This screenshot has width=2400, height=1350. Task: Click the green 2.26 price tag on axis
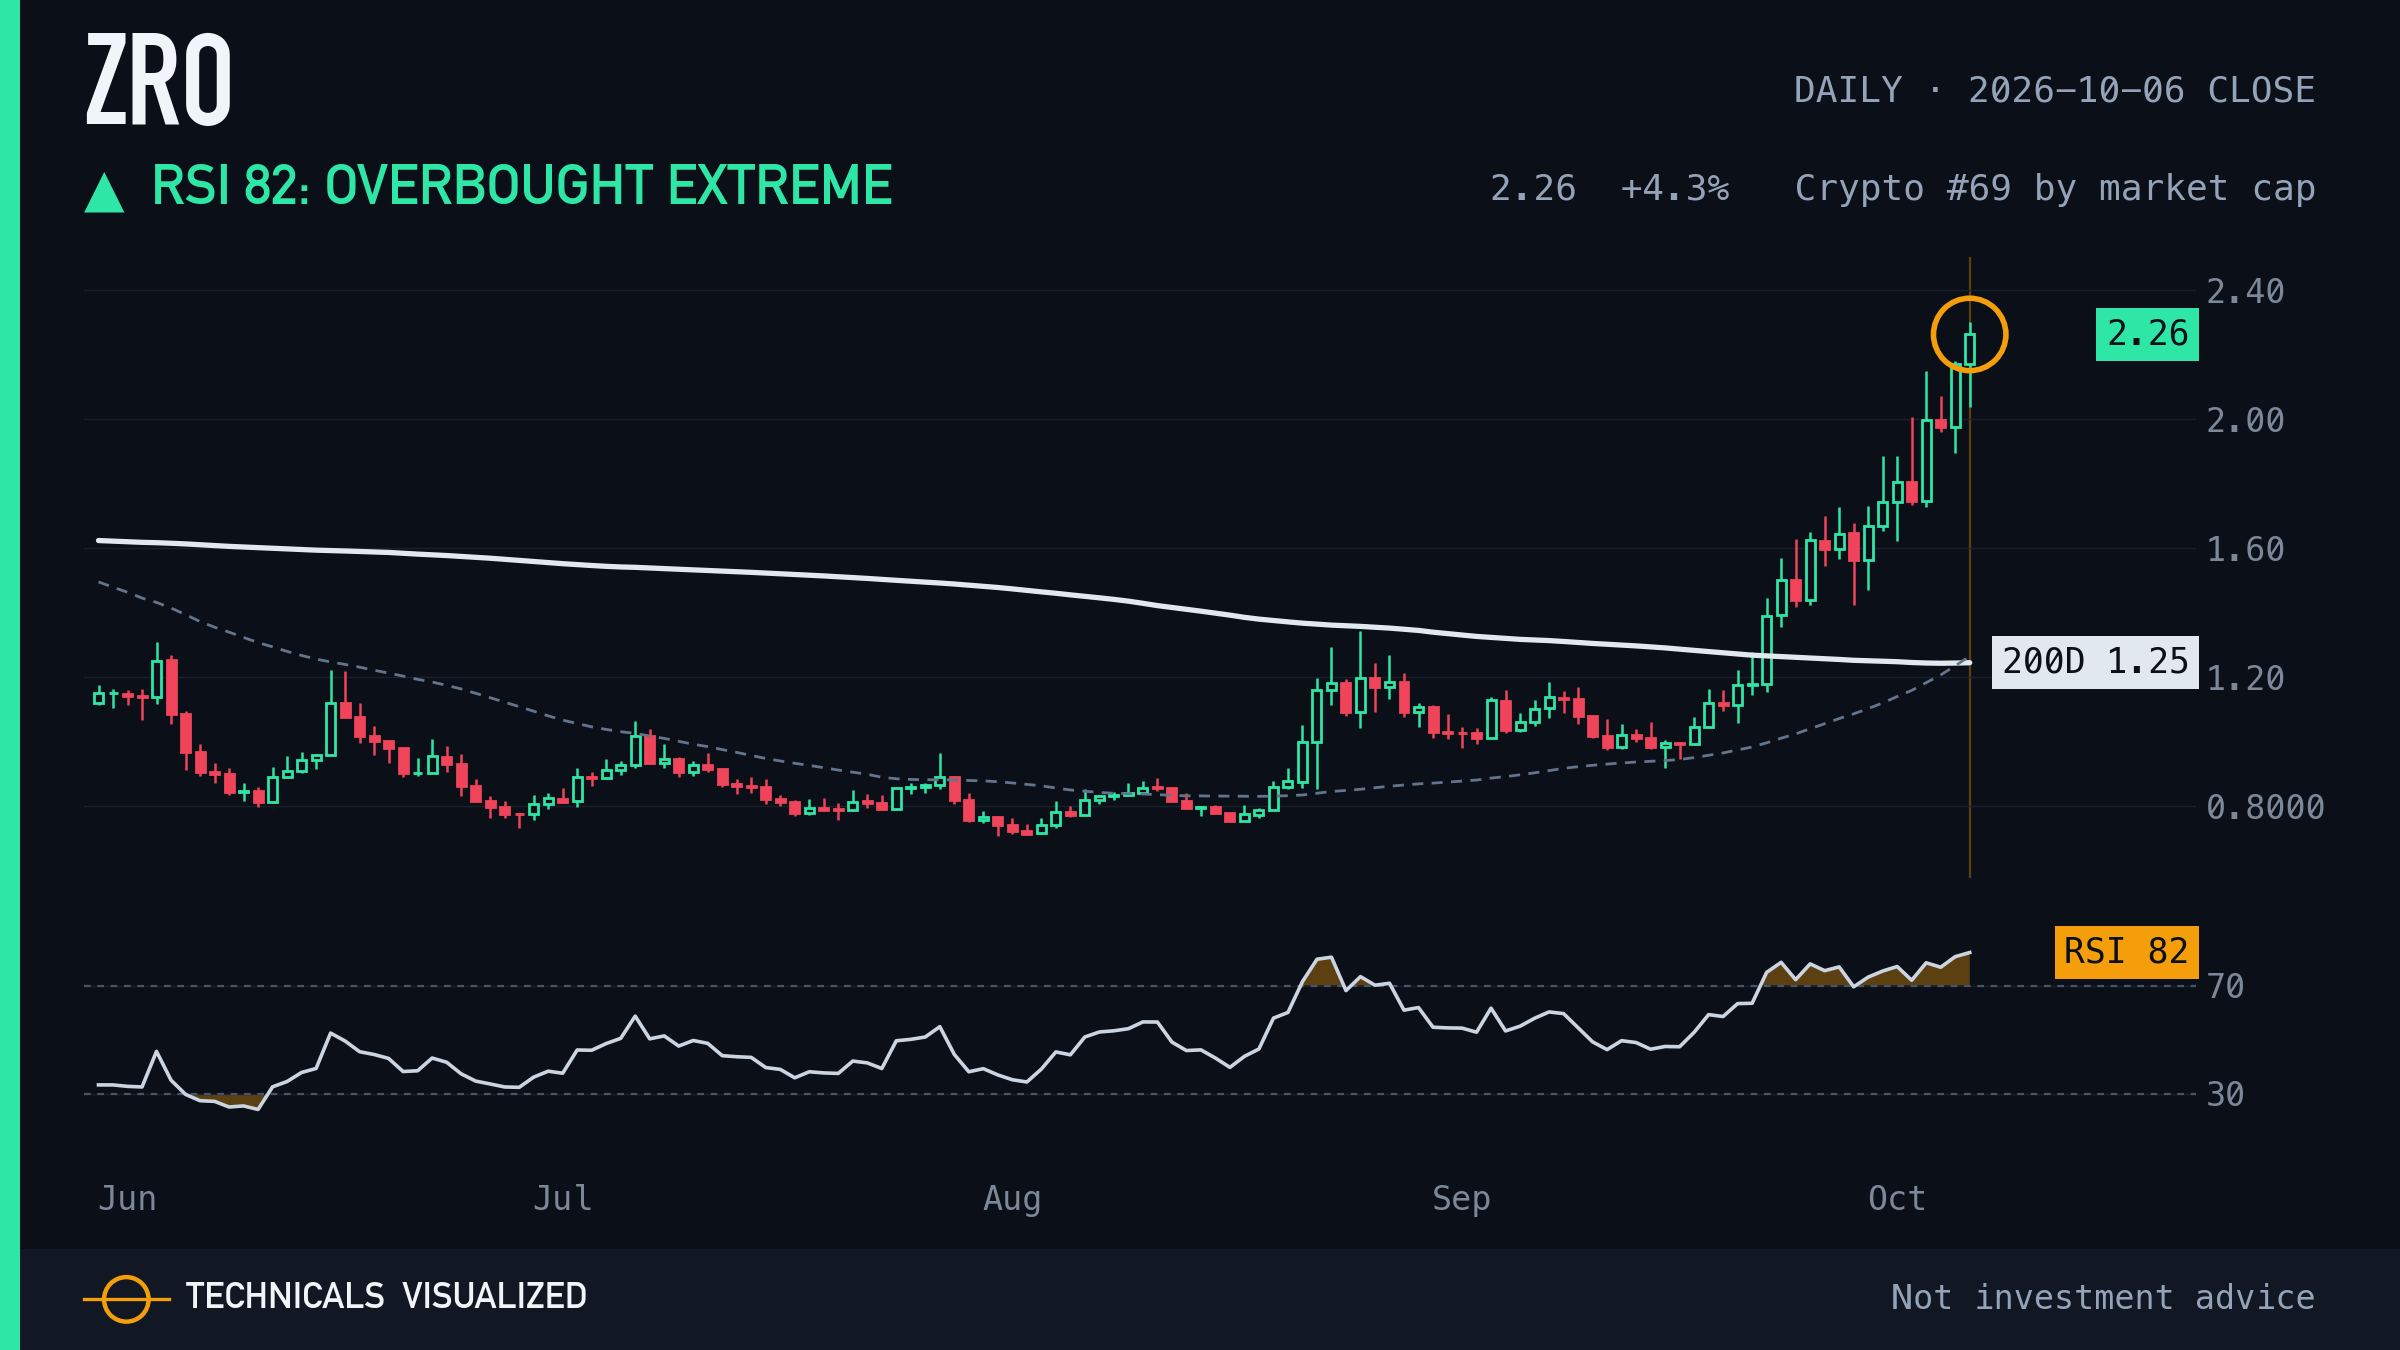(x=2147, y=334)
